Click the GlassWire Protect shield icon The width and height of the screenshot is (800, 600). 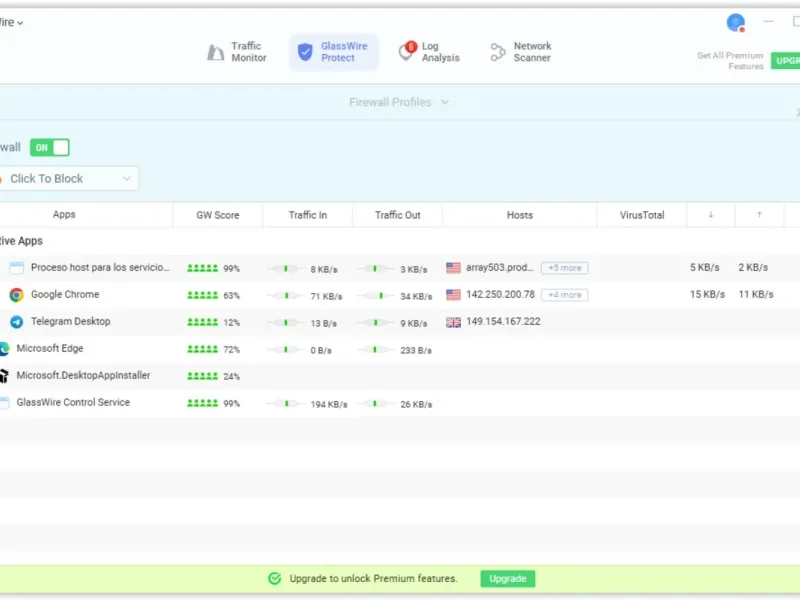306,52
